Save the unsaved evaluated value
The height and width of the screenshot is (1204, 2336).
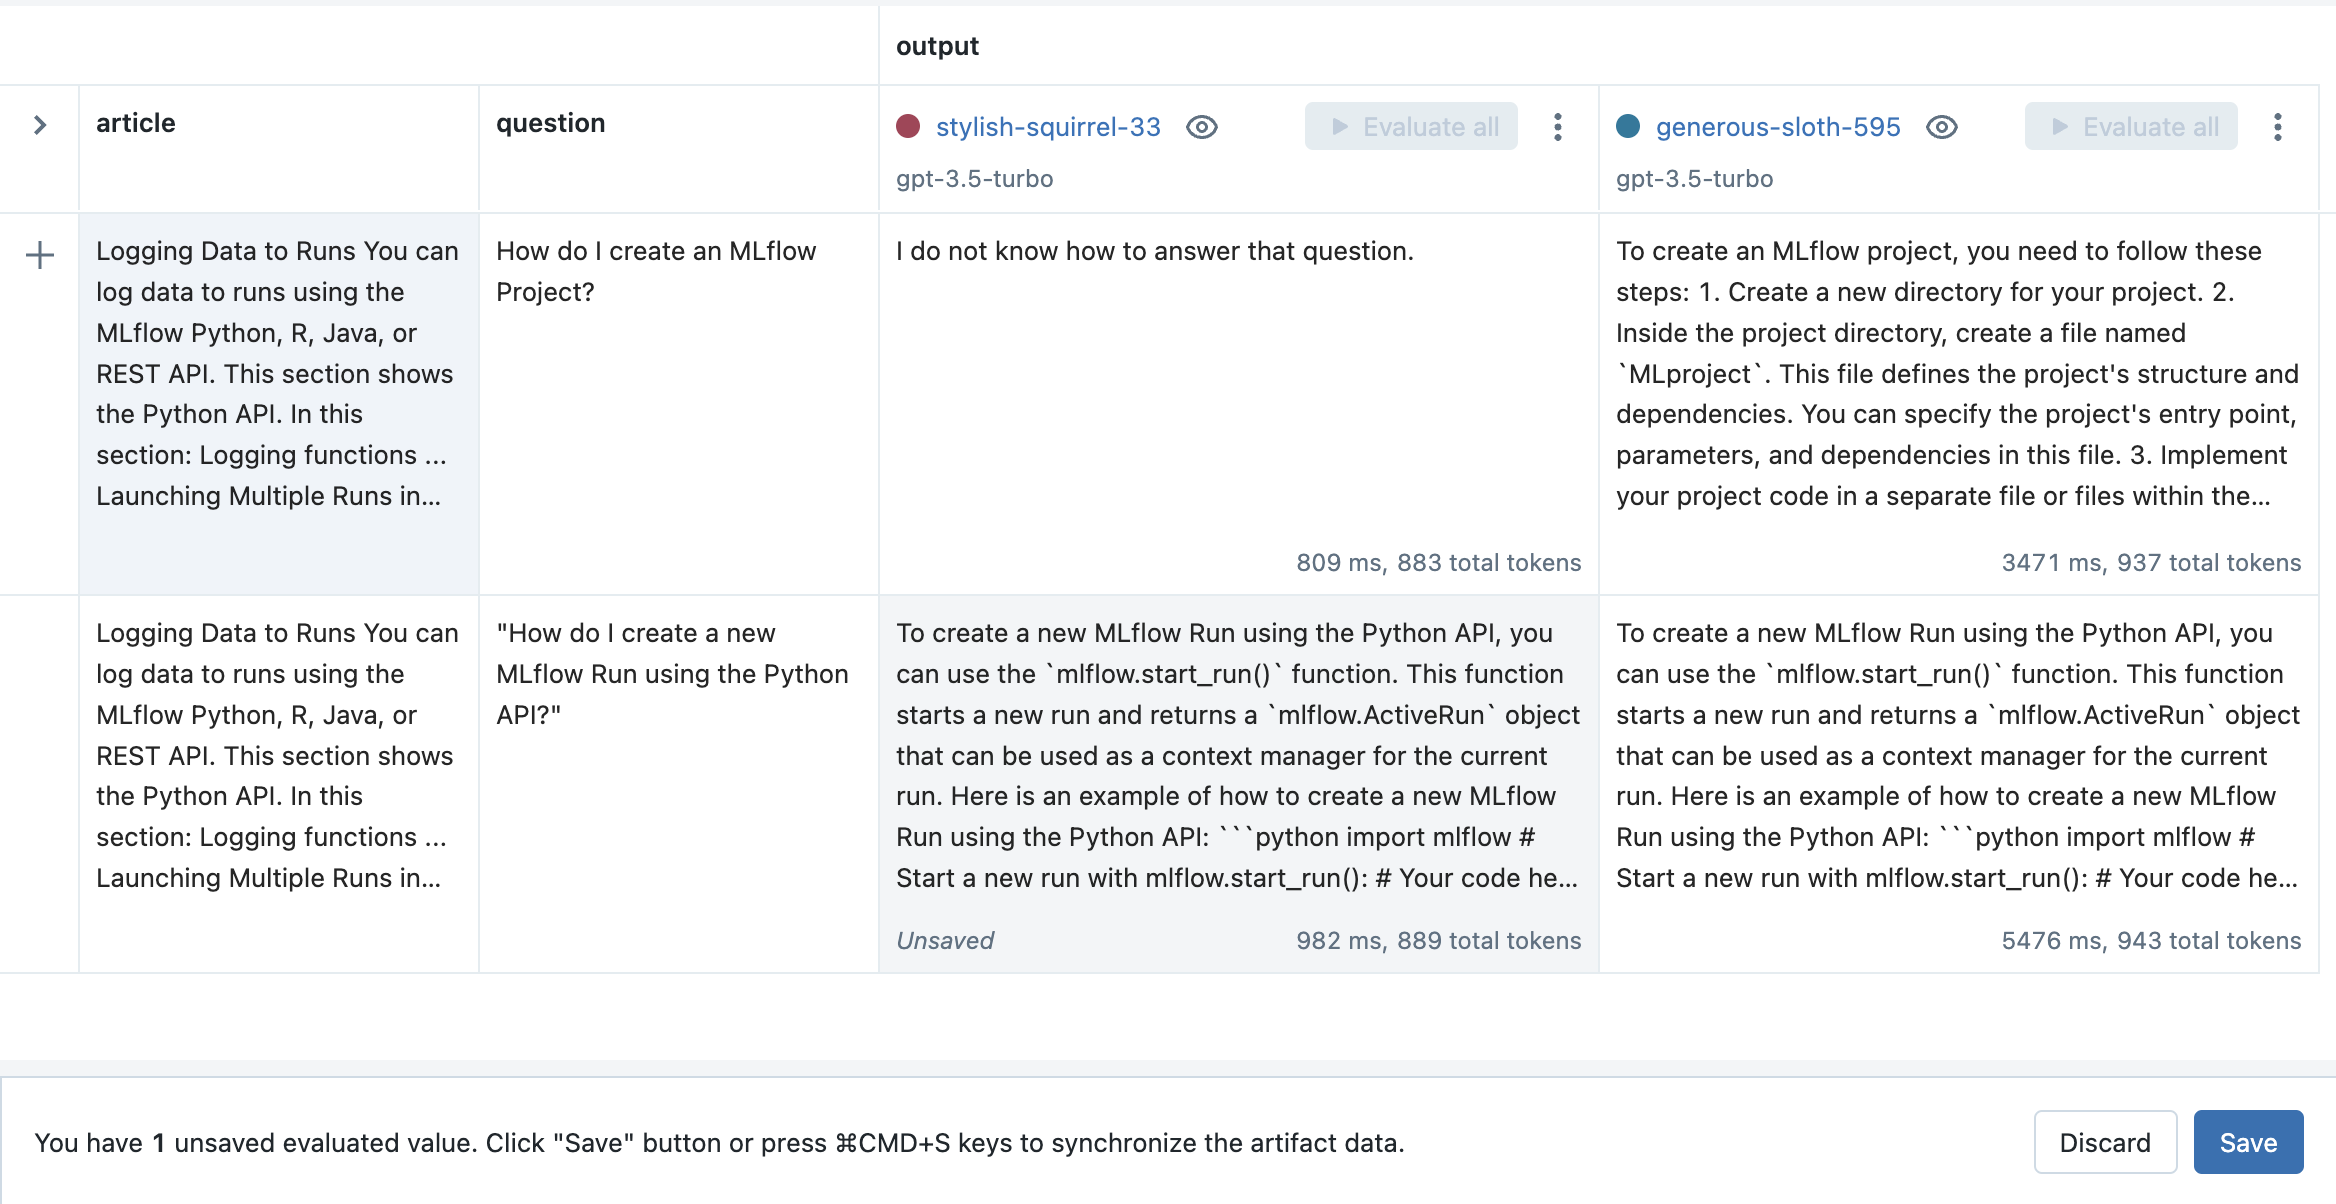coord(2247,1142)
